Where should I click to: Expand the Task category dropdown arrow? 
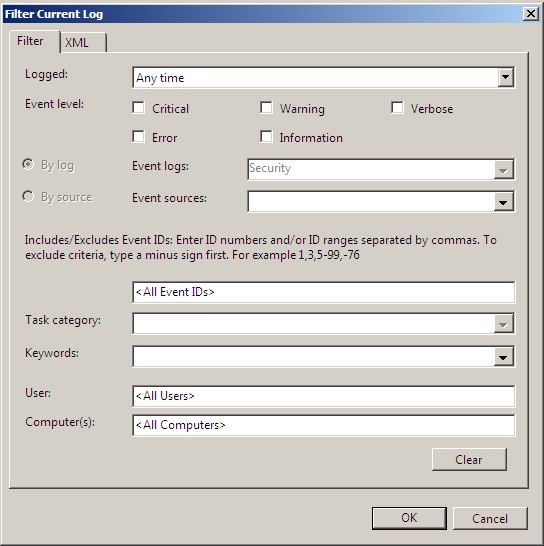click(x=503, y=324)
